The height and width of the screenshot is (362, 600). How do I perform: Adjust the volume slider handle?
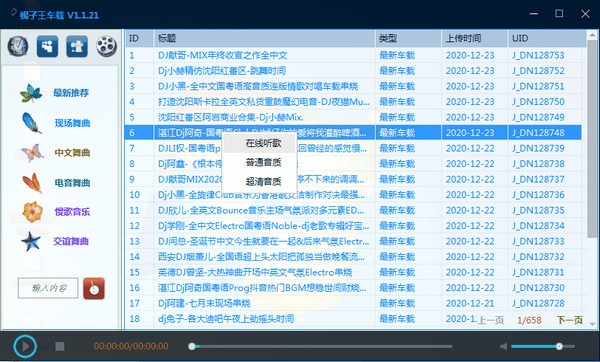pyautogui.click(x=559, y=346)
